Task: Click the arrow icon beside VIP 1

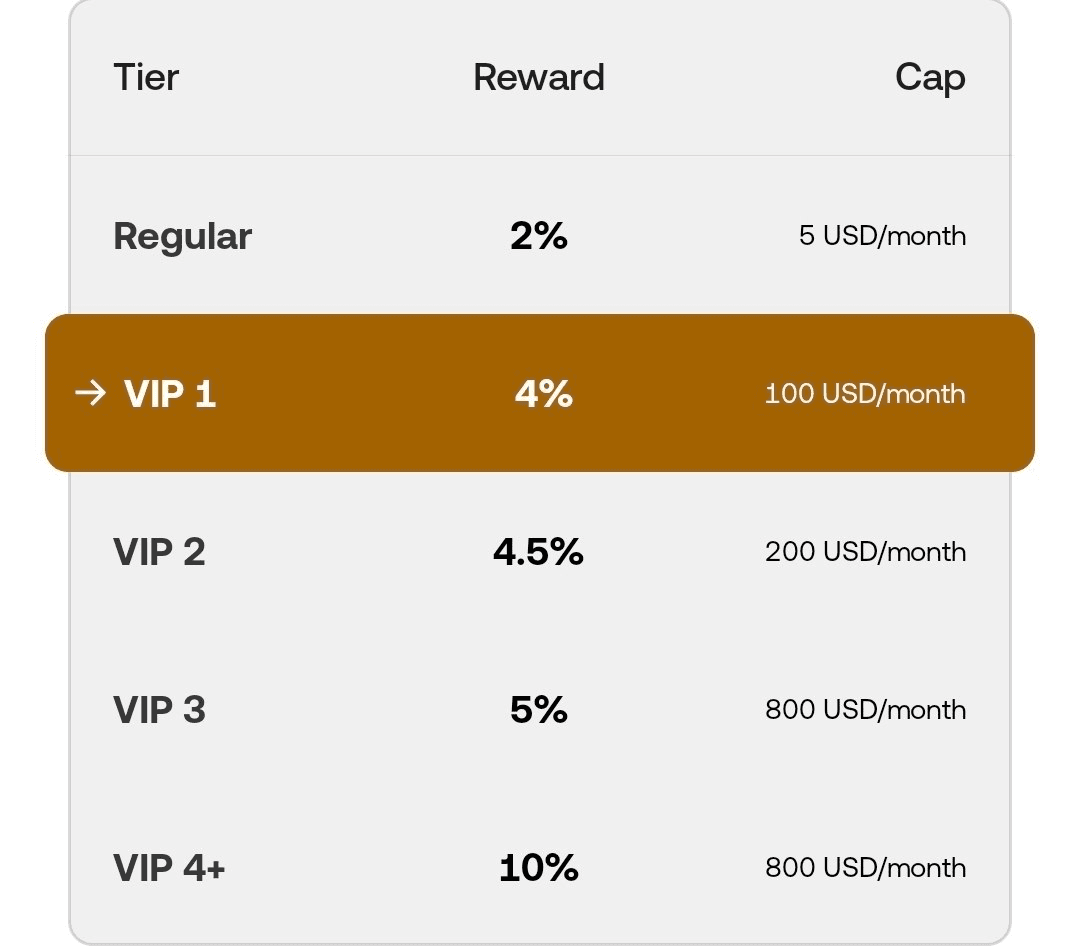Action: click(90, 393)
